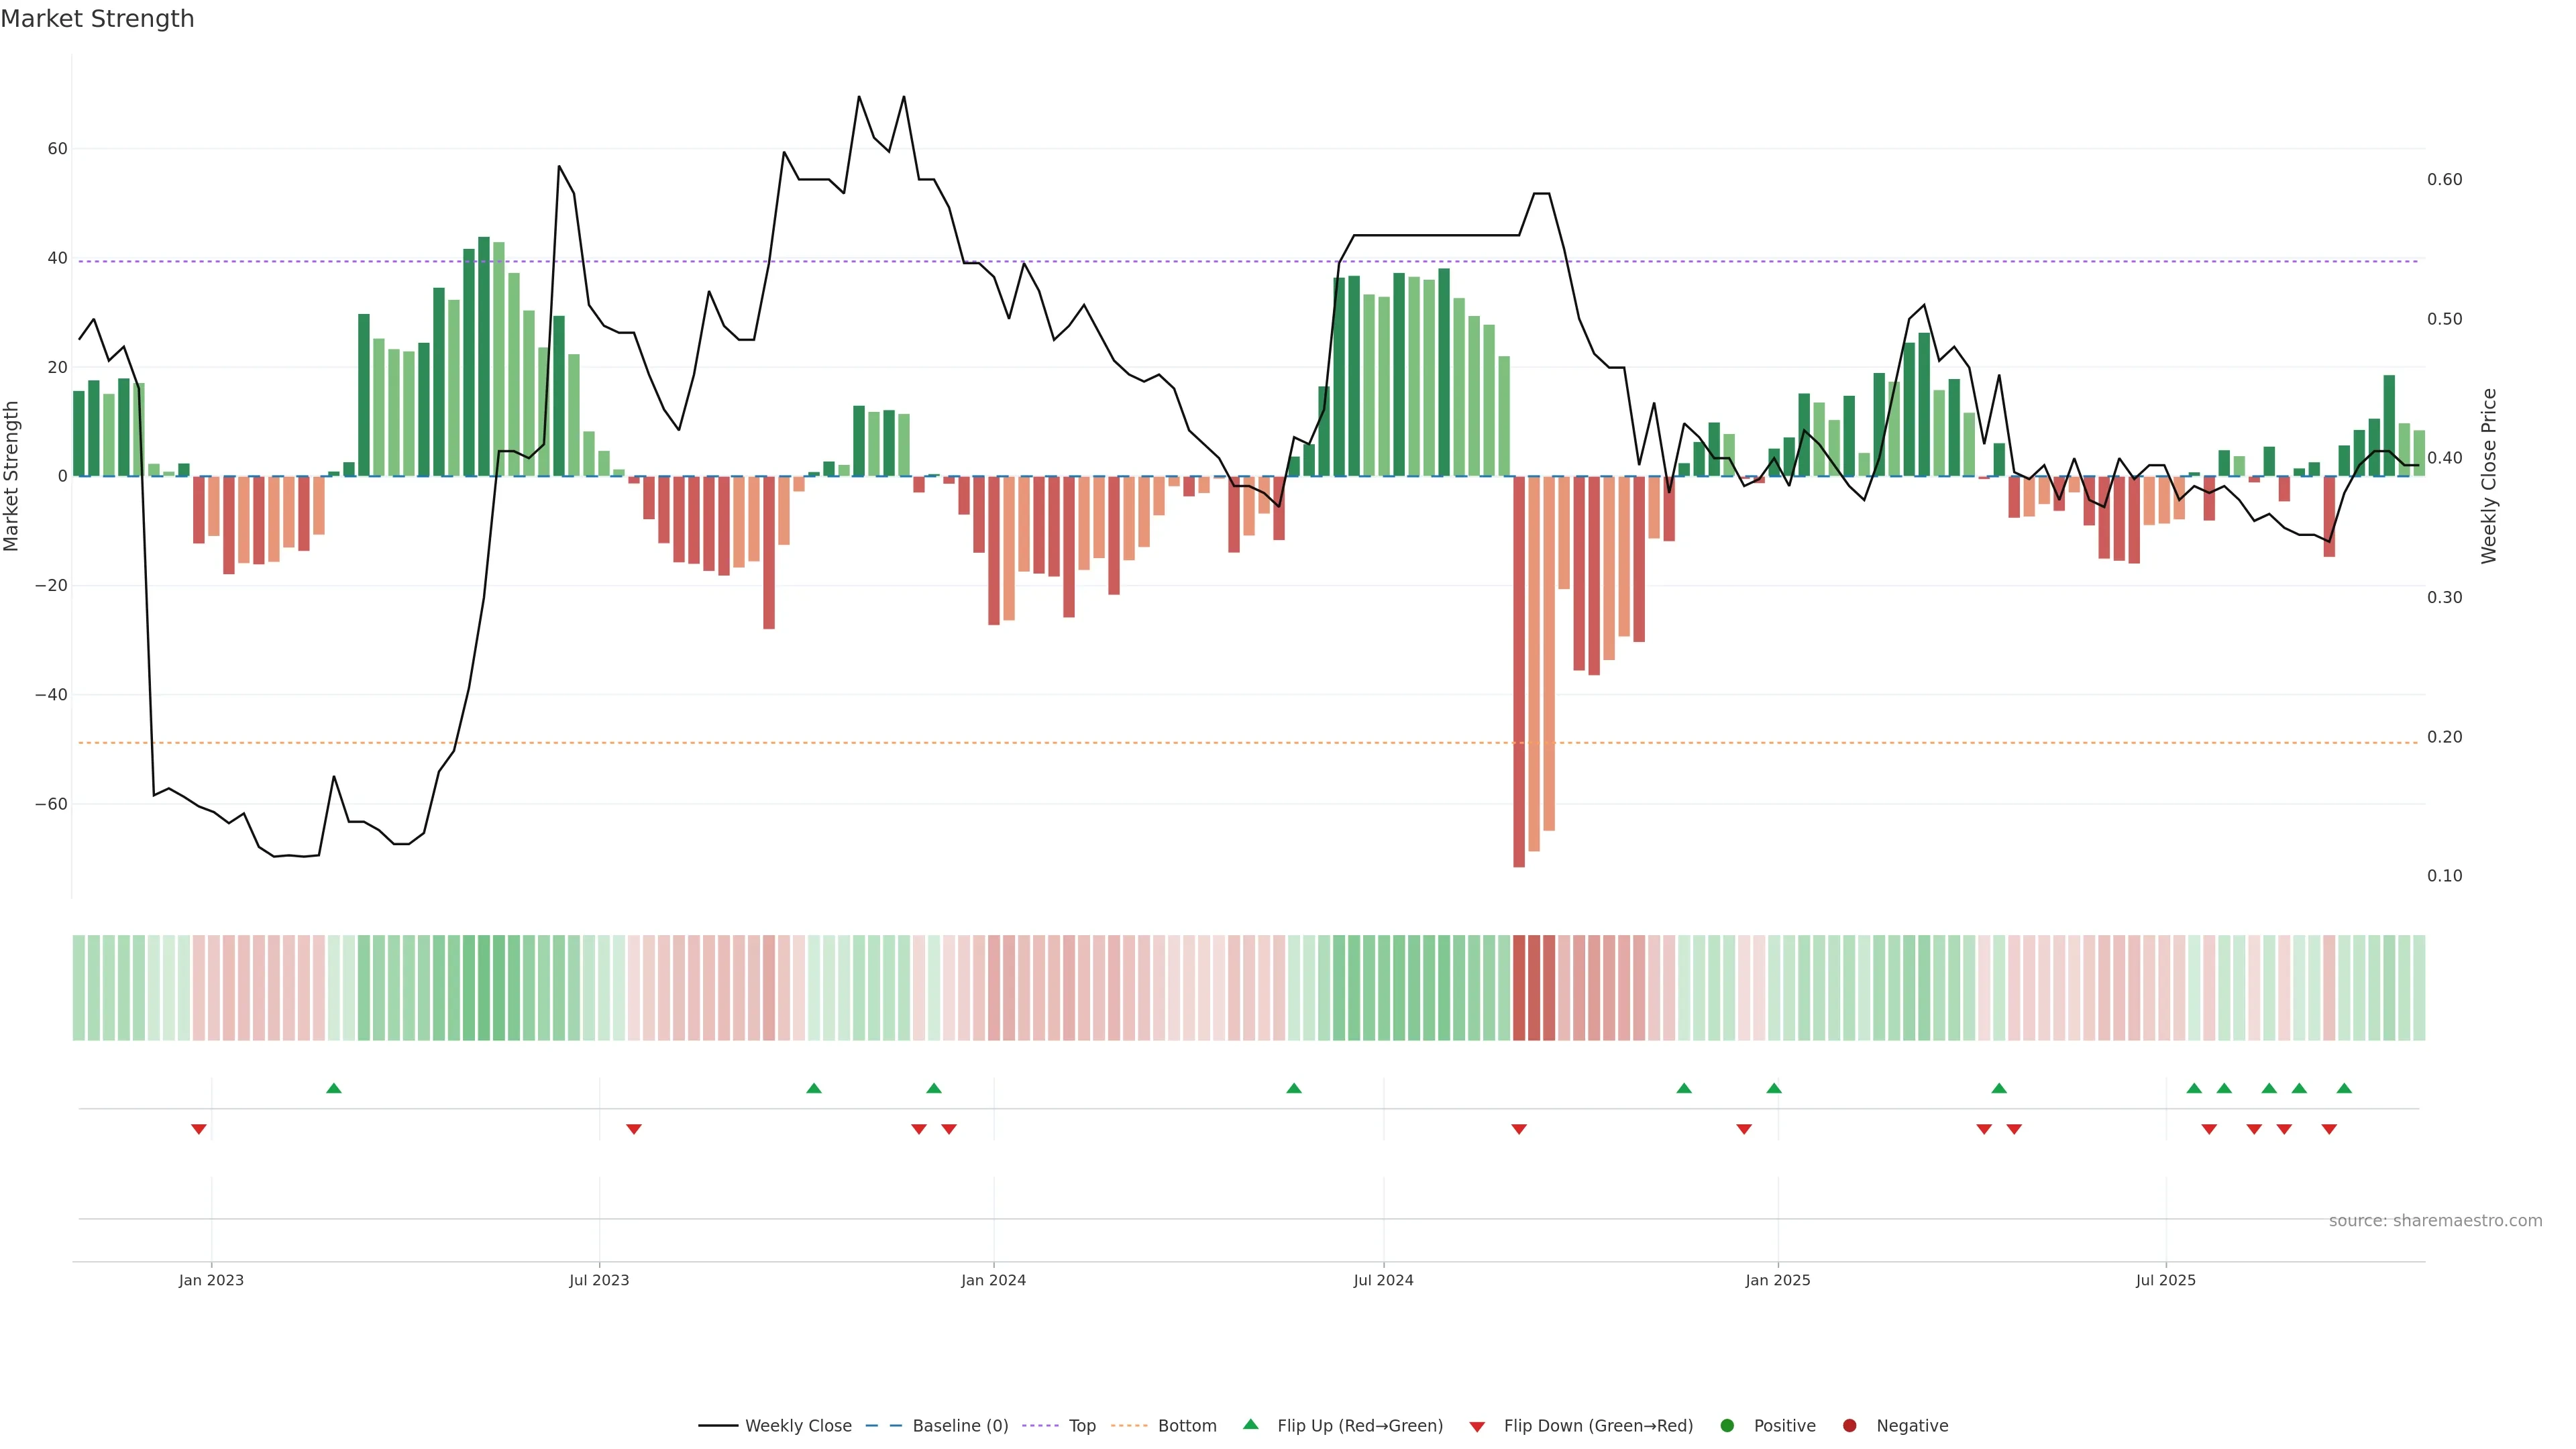2576x1449 pixels.
Task: Click the first red flip-down marker near Jan 2023
Action: pyautogui.click(x=199, y=1129)
